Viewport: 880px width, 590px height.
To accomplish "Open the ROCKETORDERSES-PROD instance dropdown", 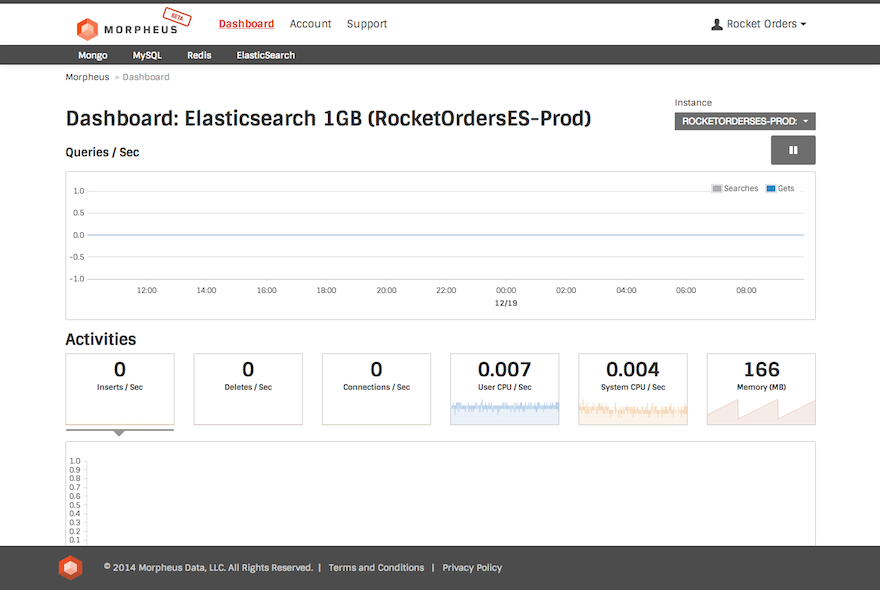I will [x=745, y=121].
